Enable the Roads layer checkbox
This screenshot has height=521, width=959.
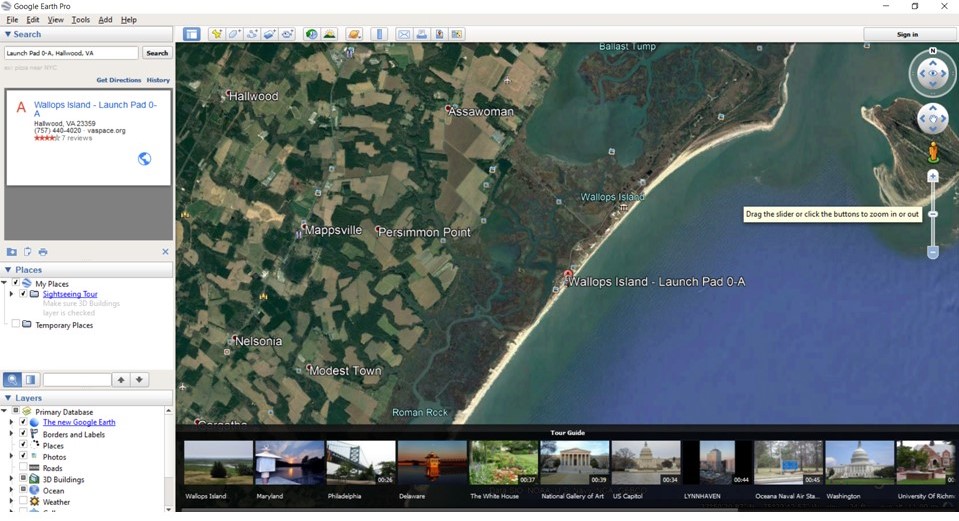[23, 467]
